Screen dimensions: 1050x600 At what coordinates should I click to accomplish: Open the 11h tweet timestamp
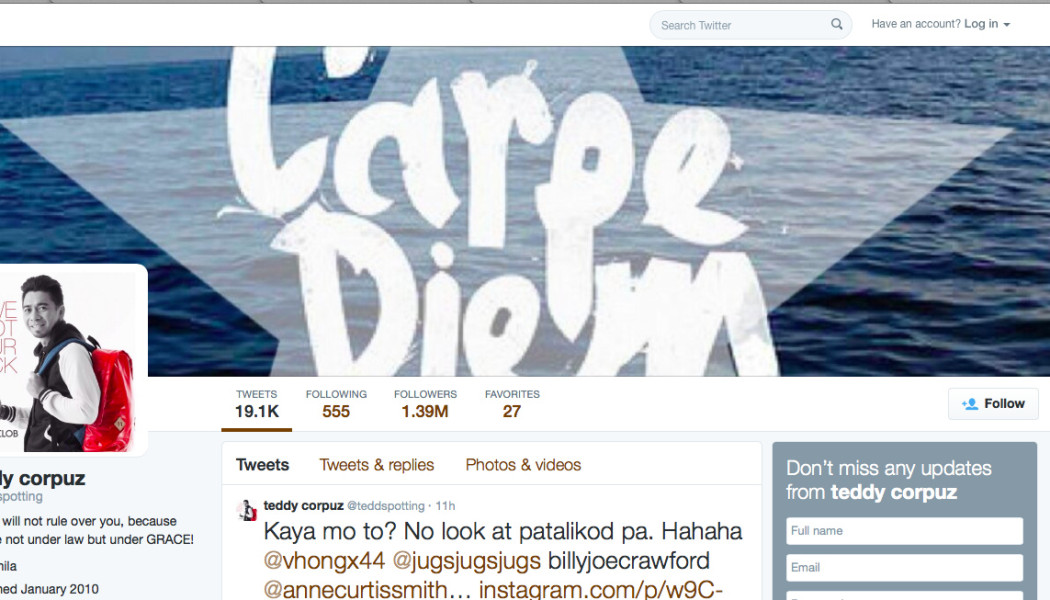click(x=445, y=506)
